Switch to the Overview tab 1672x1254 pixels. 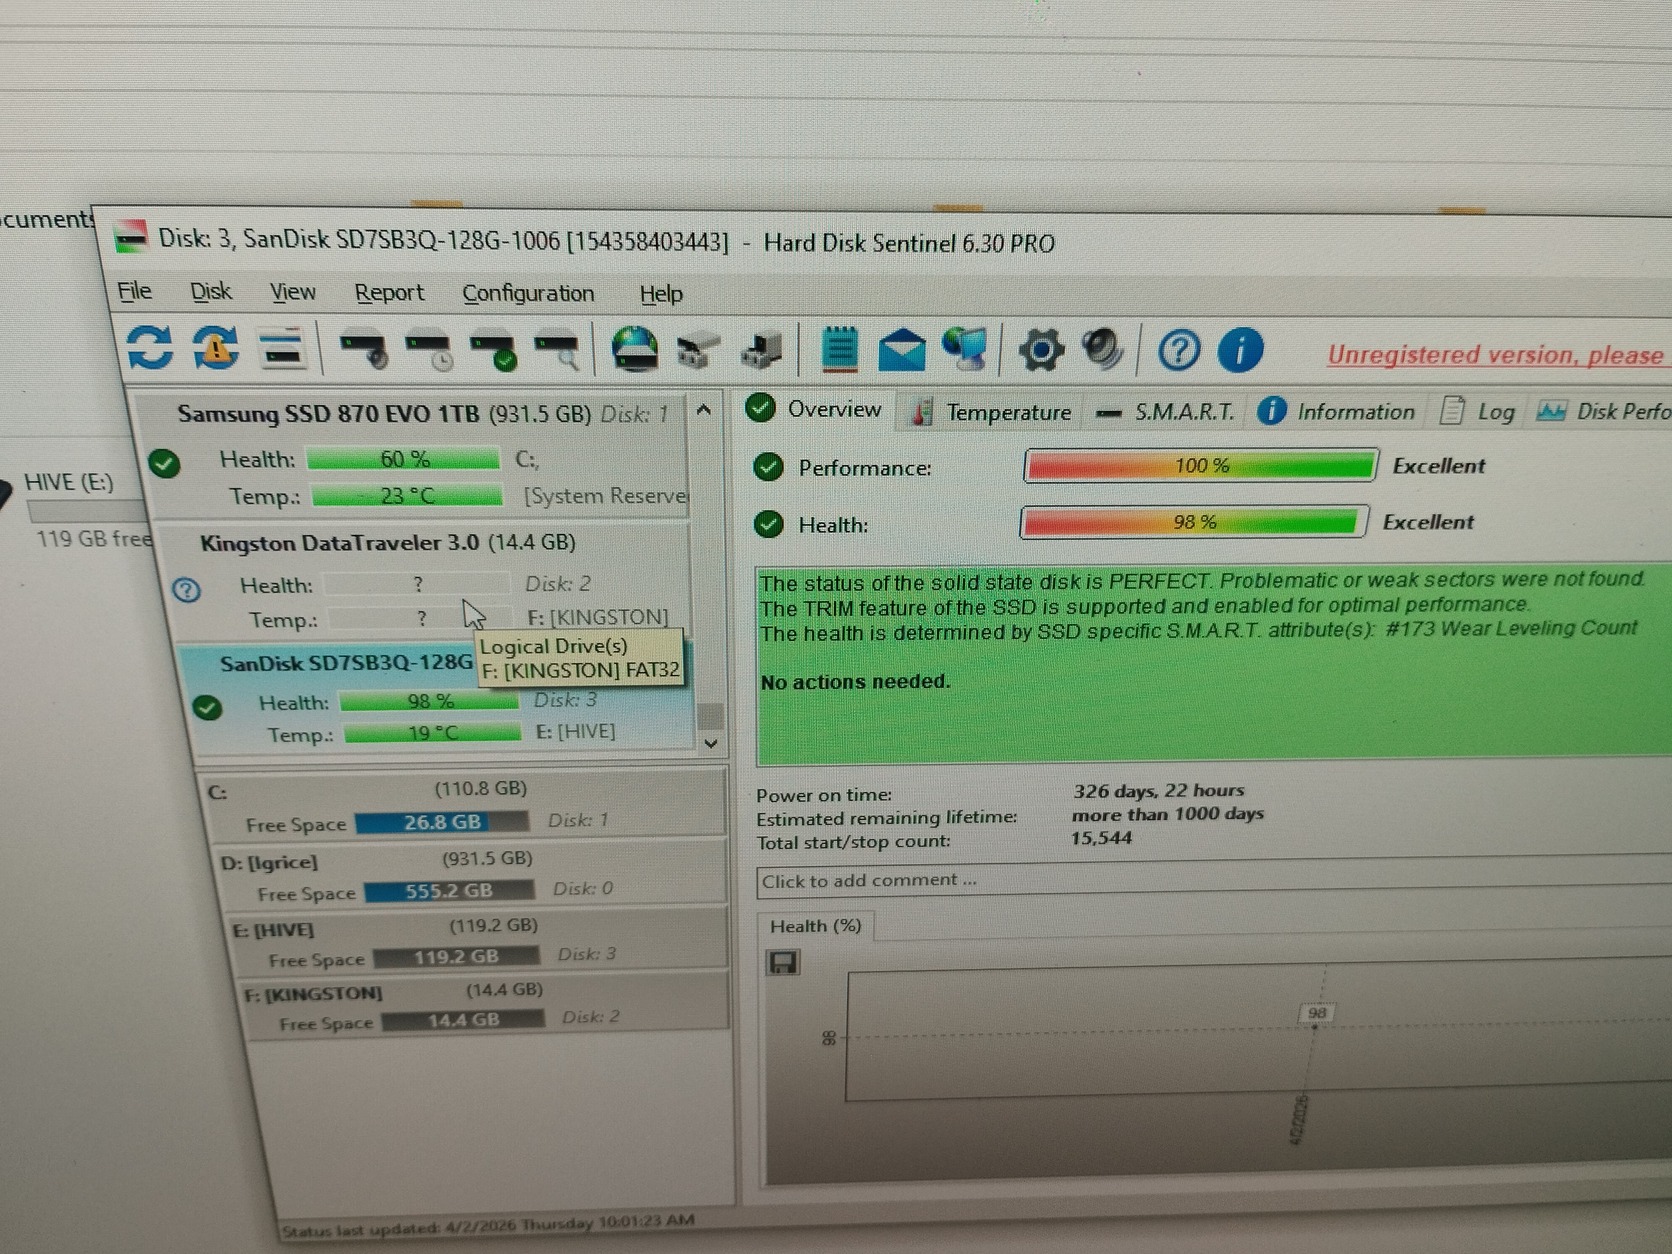click(814, 409)
